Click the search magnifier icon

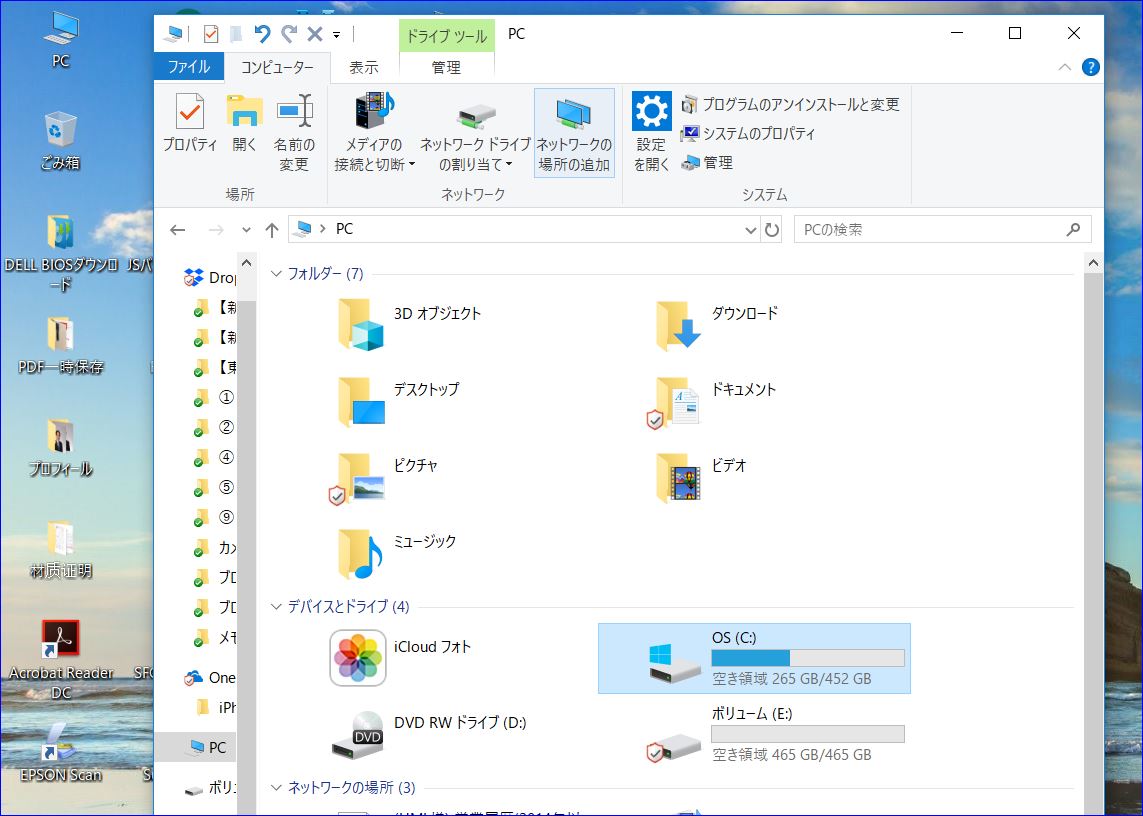(x=1073, y=229)
